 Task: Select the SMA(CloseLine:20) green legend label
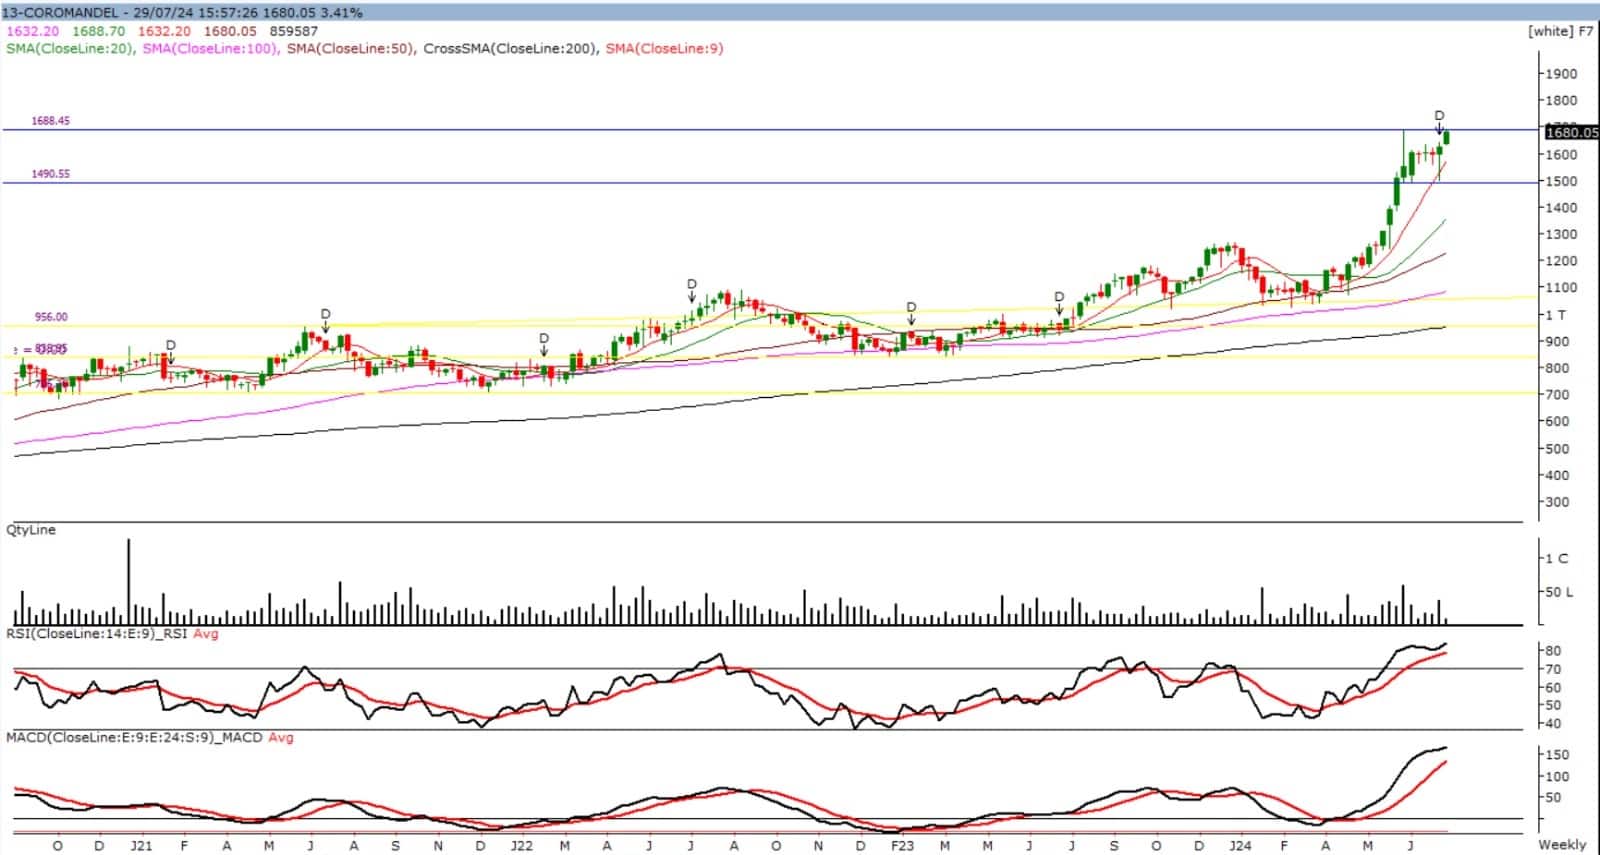(69, 48)
